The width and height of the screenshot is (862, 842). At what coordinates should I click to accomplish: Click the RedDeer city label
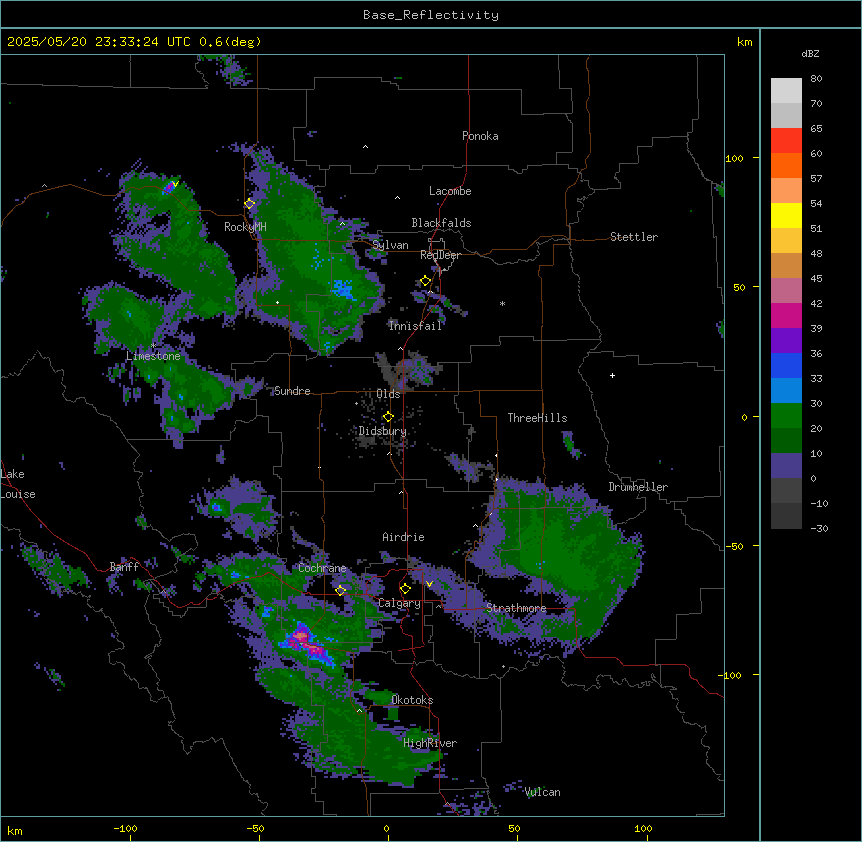coord(440,255)
